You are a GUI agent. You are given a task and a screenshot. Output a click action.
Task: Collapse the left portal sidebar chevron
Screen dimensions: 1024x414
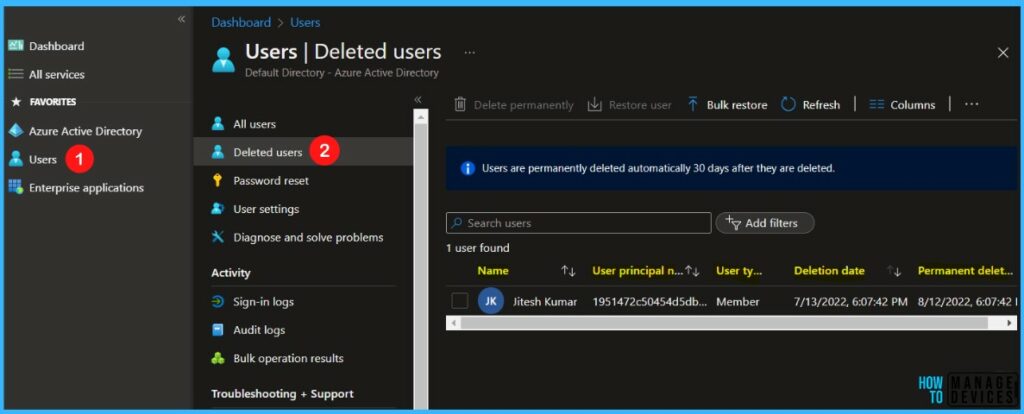click(x=182, y=19)
